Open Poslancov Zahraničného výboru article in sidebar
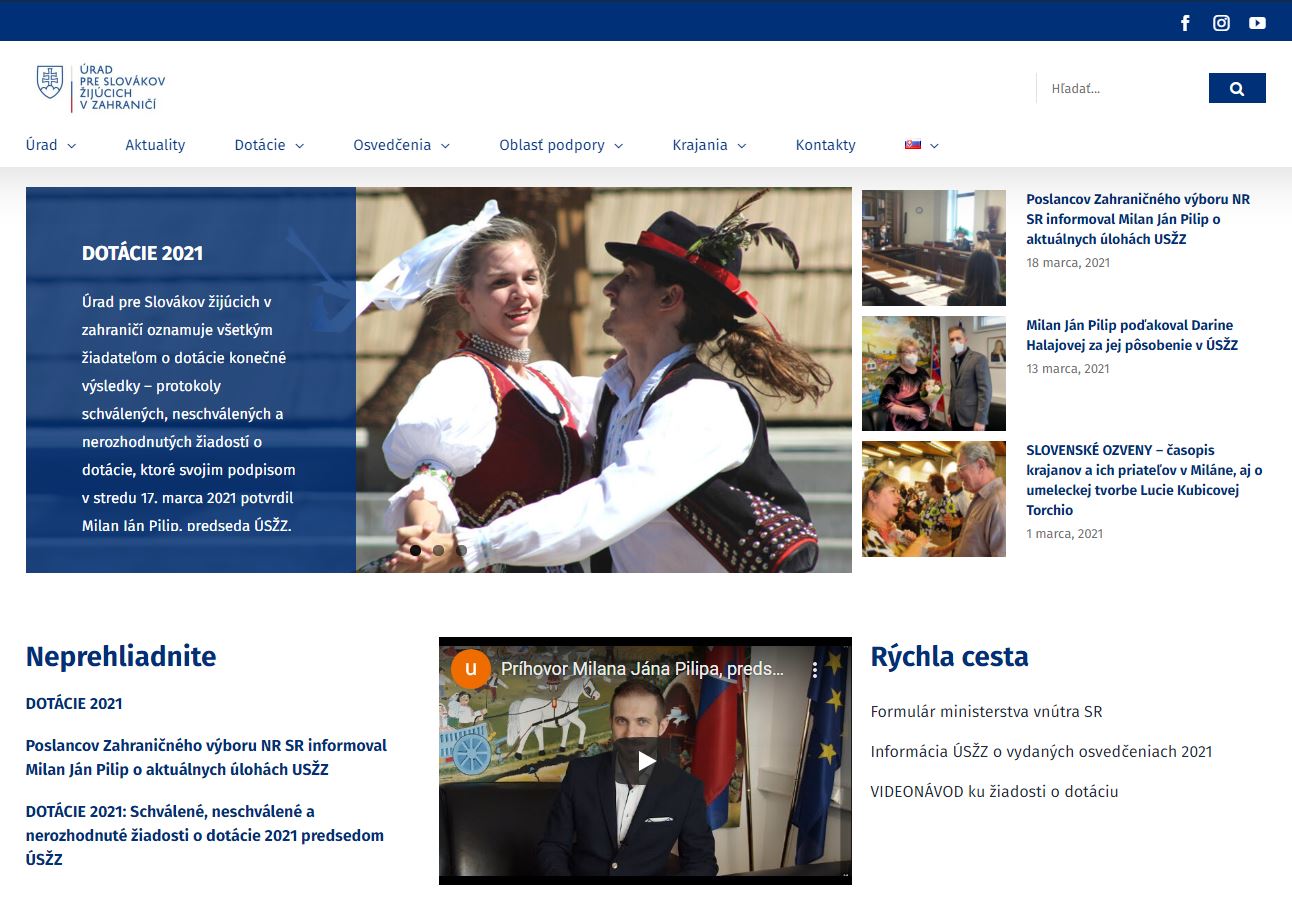1292x912 pixels. pyautogui.click(x=1138, y=219)
